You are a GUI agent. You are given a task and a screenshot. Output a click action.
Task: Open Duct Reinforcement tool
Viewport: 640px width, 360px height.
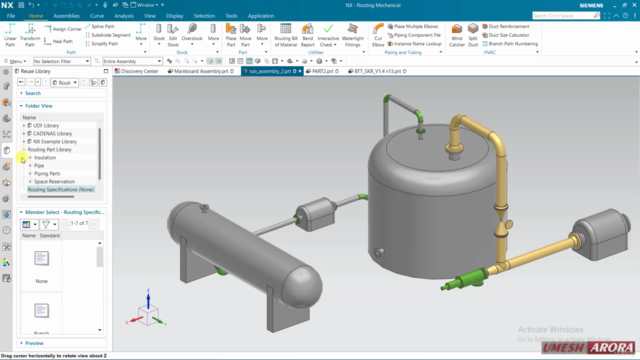(x=505, y=26)
